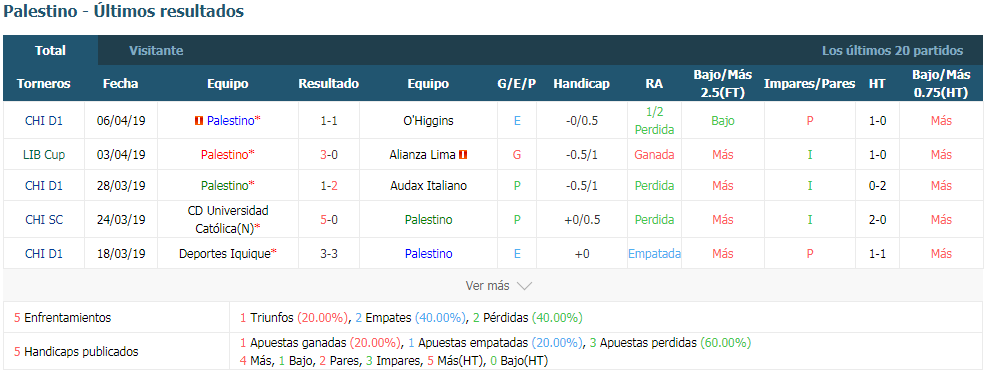Click the Handicap column header
The height and width of the screenshot is (373, 984).
click(x=581, y=84)
